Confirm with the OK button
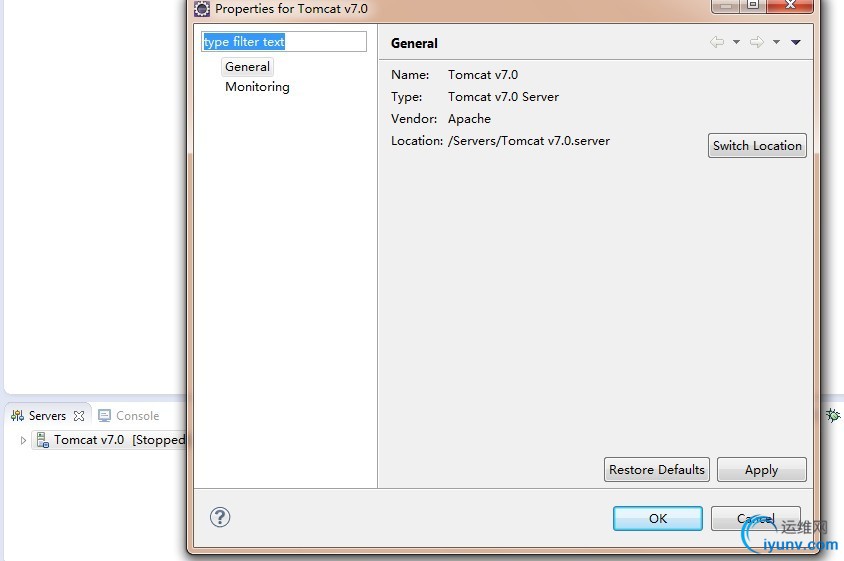The image size is (844, 561). pyautogui.click(x=658, y=518)
